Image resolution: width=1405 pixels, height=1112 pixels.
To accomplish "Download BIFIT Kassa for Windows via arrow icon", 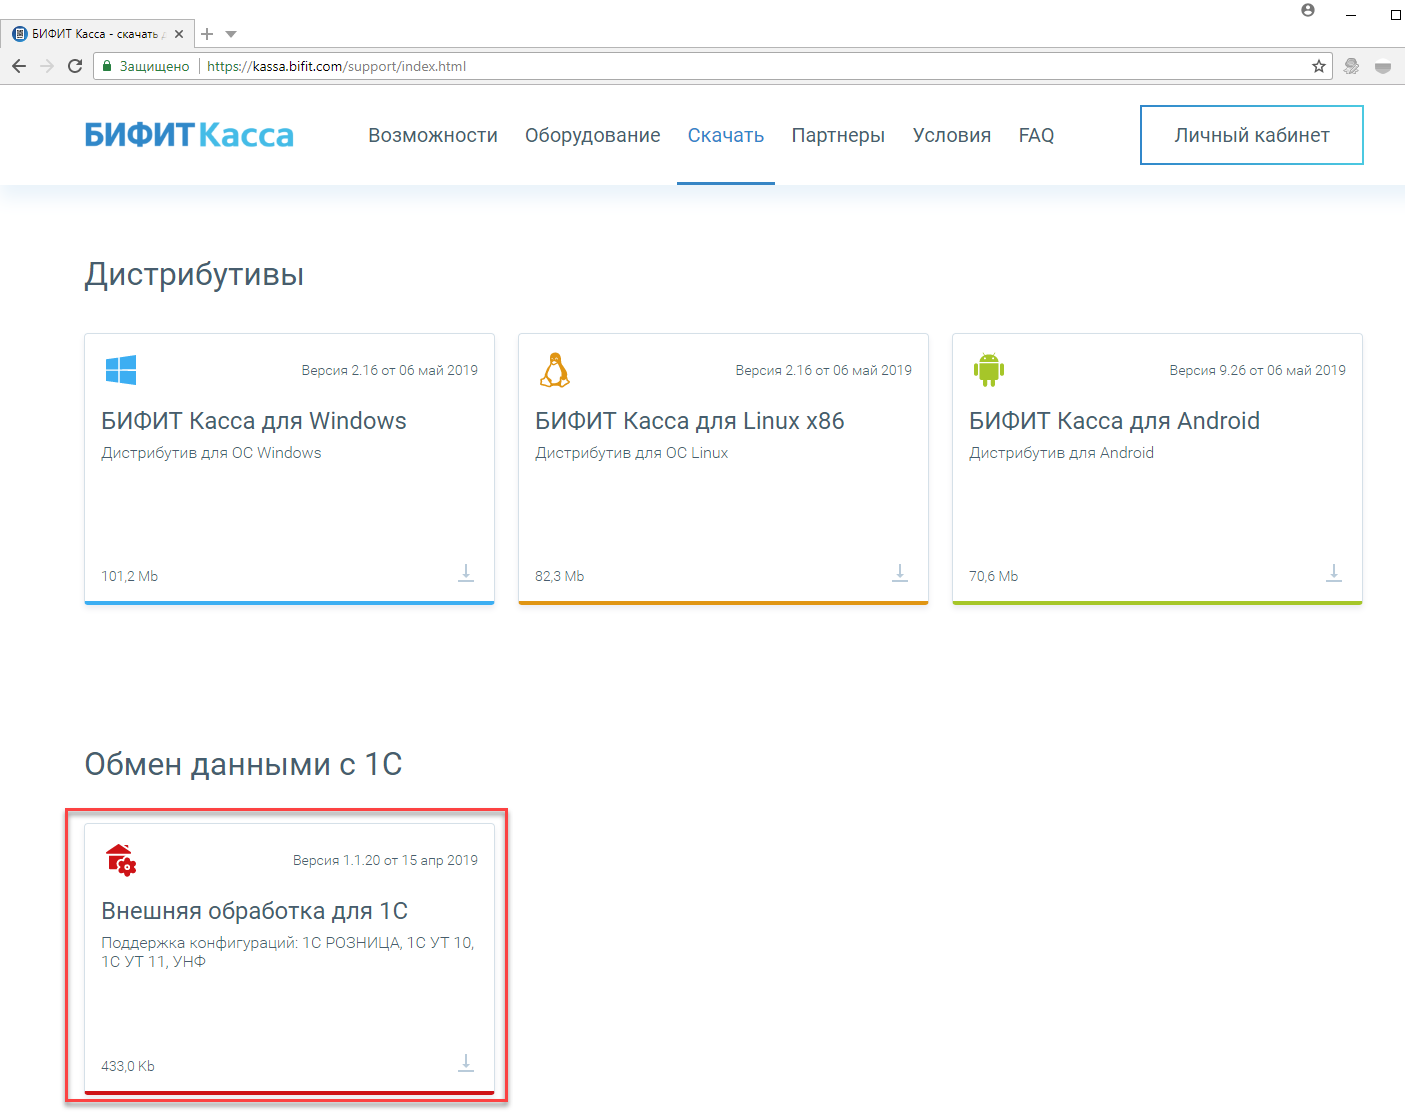I will [466, 573].
